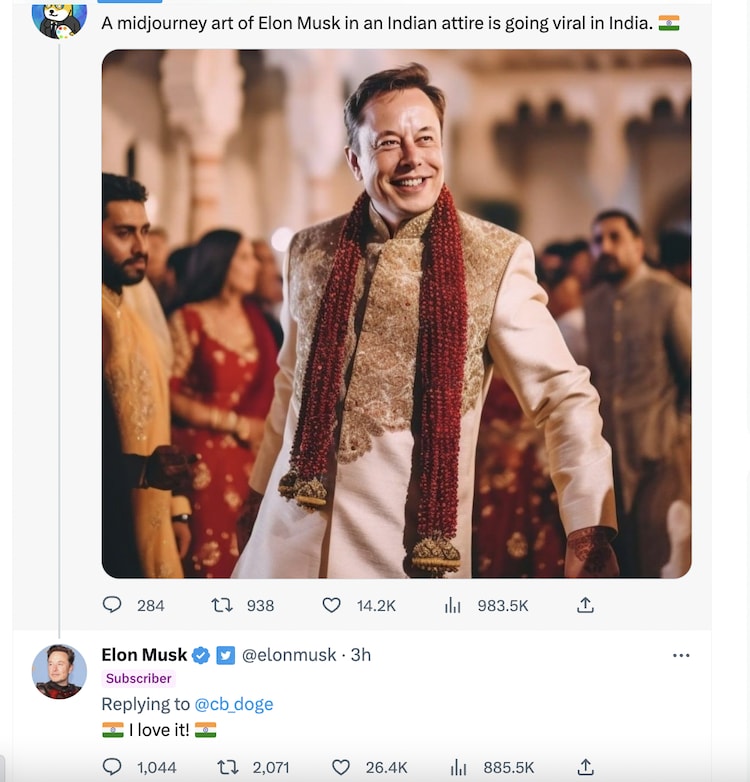
Task: Open the attached Indian attire image
Action: [396, 313]
